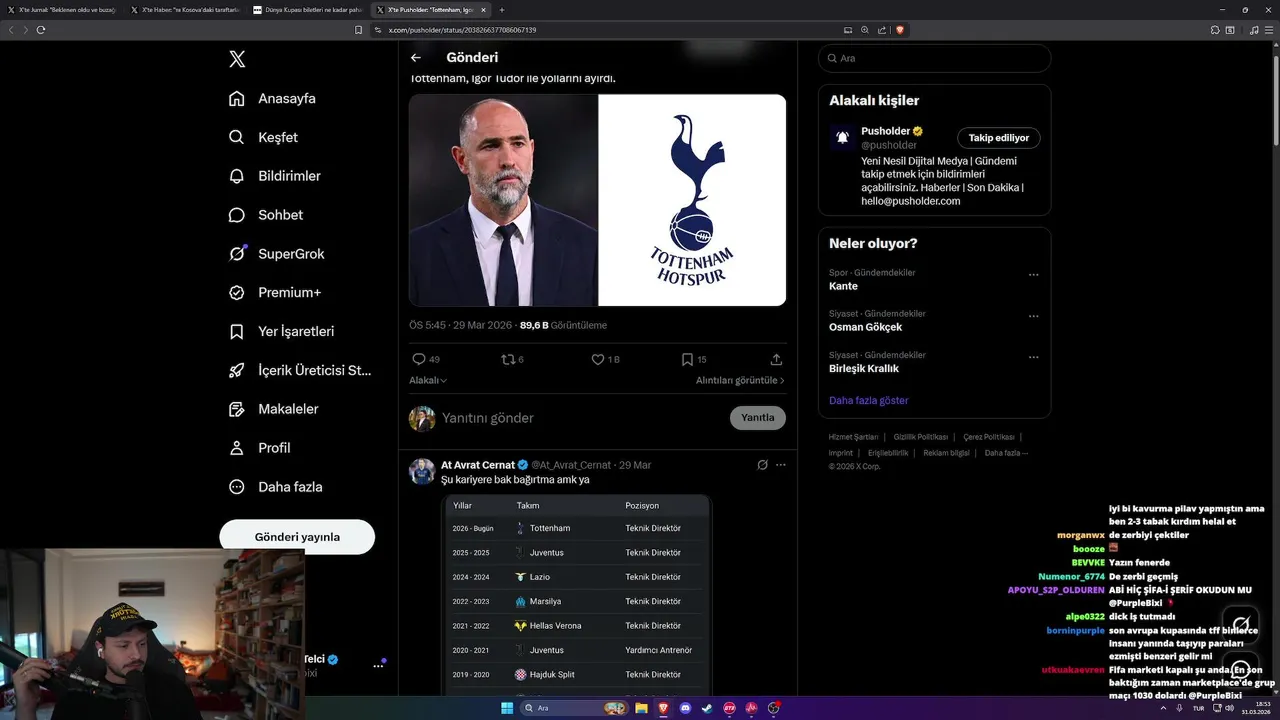Screen dimensions: 1280x720
Task: Click Brave Shields icon in address bar
Action: click(x=900, y=30)
